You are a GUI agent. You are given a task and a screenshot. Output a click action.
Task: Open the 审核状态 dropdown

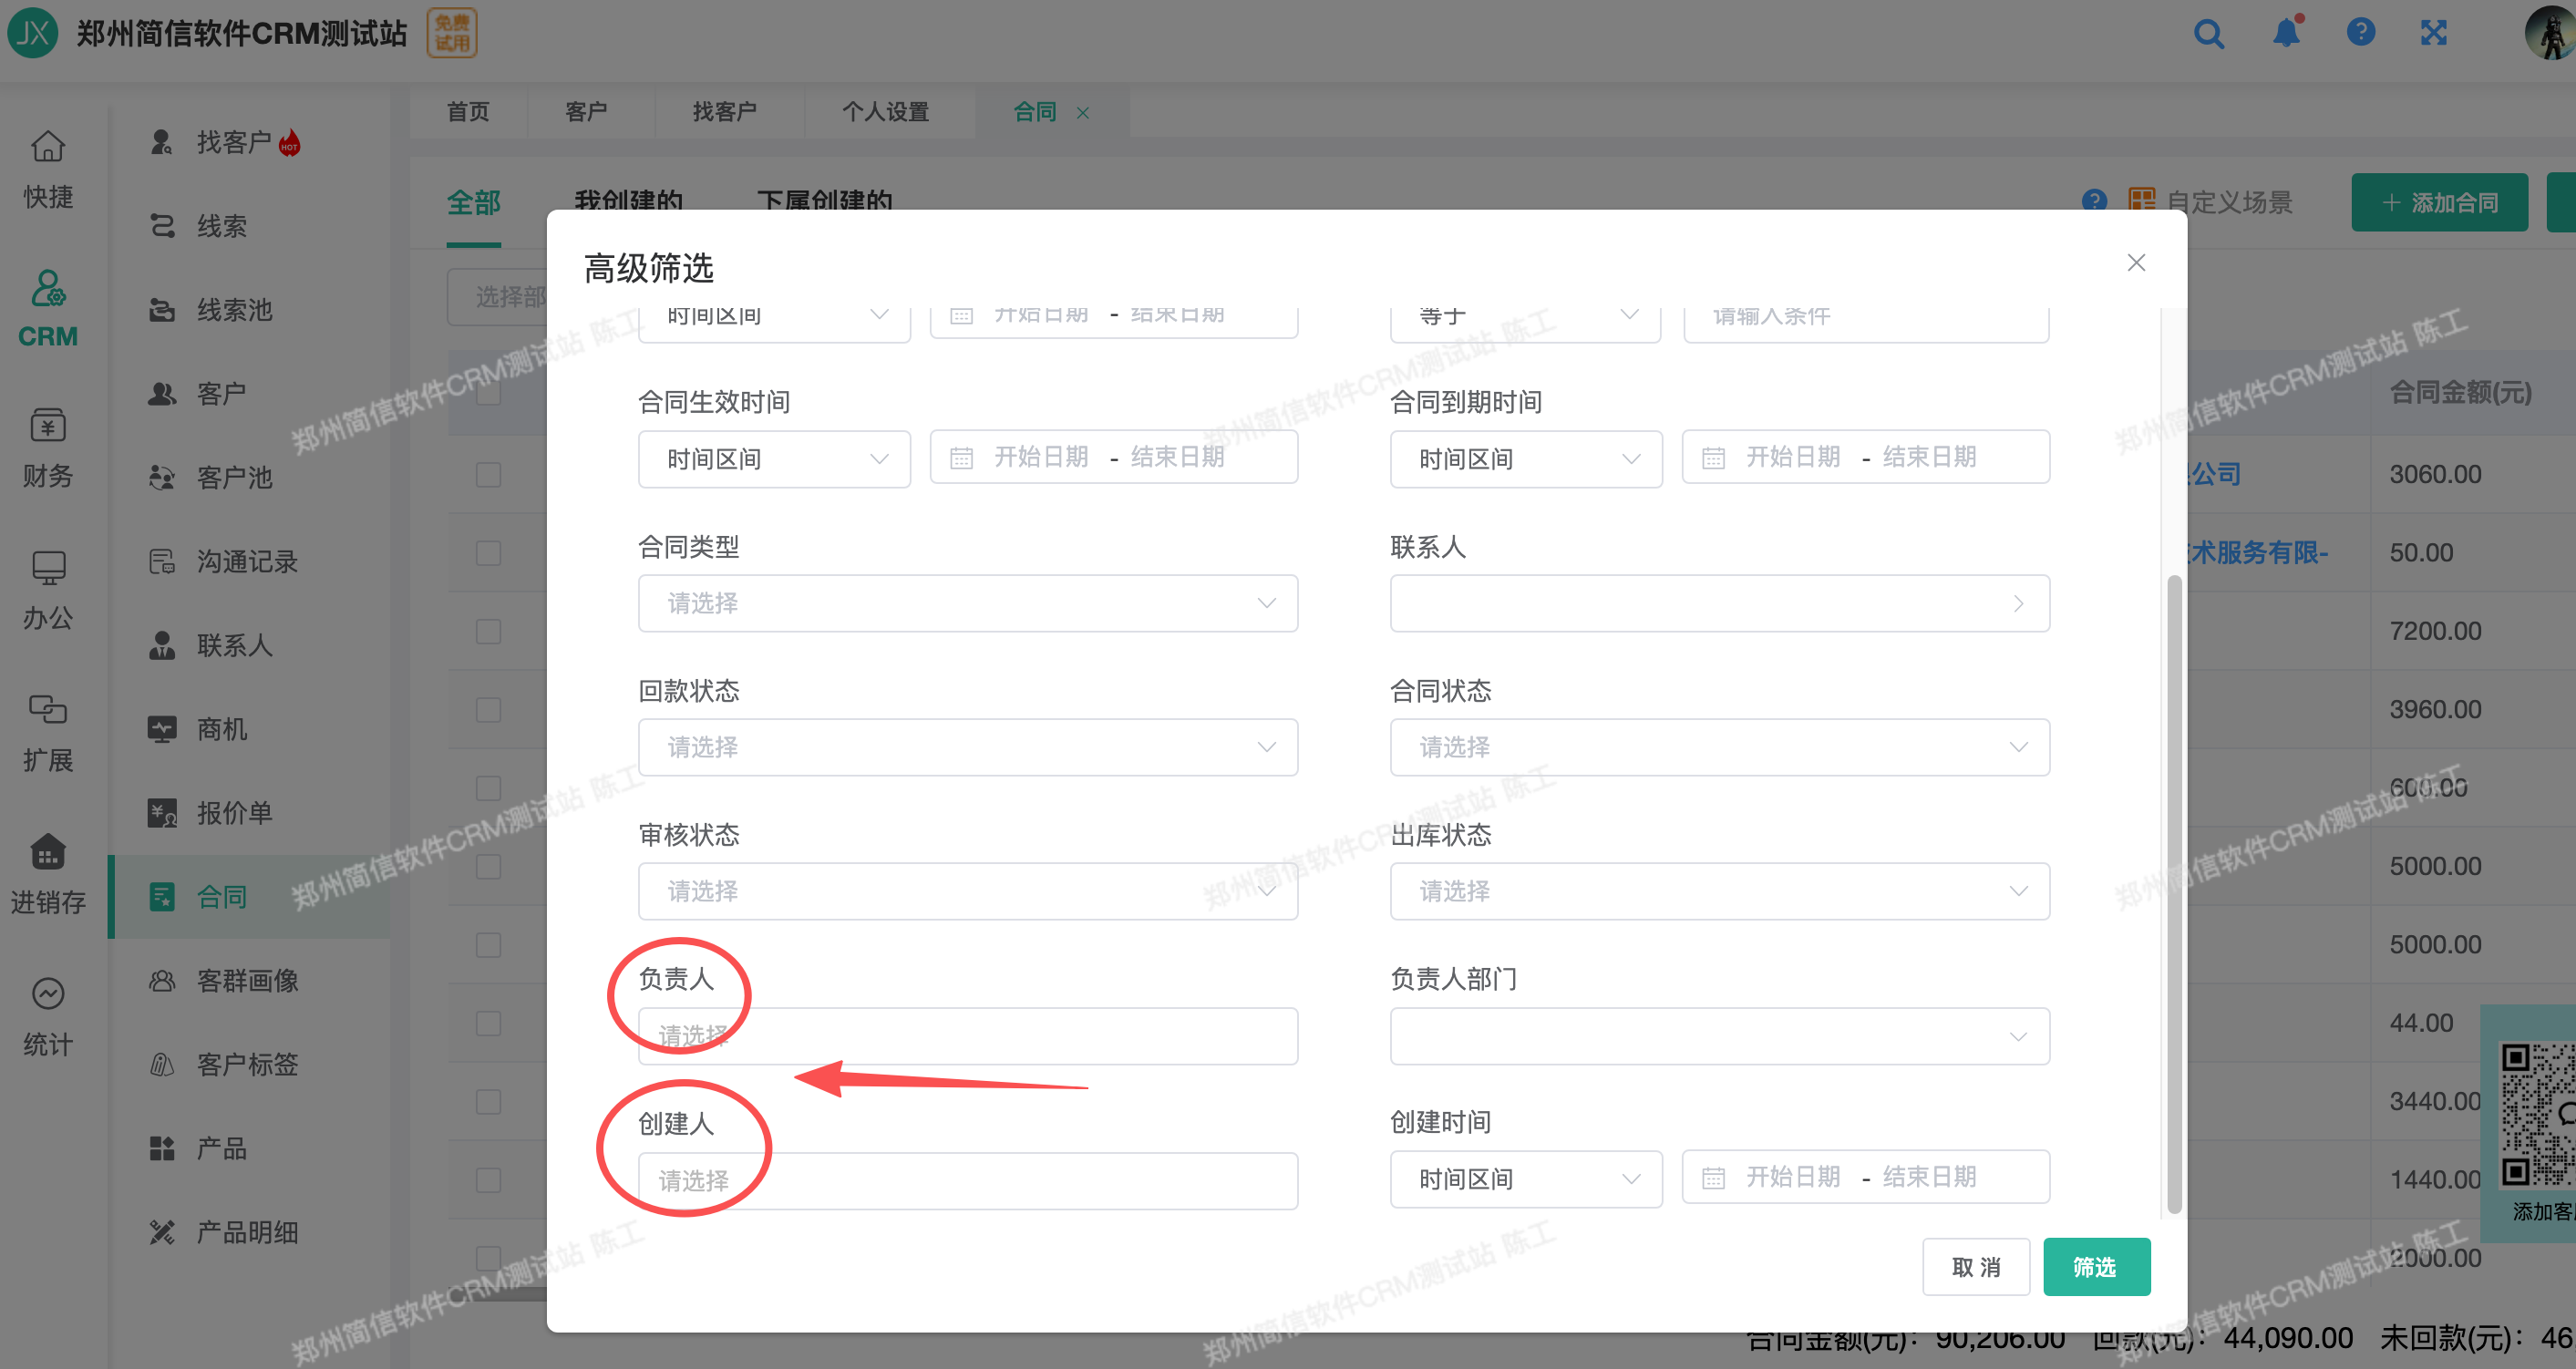tap(968, 891)
